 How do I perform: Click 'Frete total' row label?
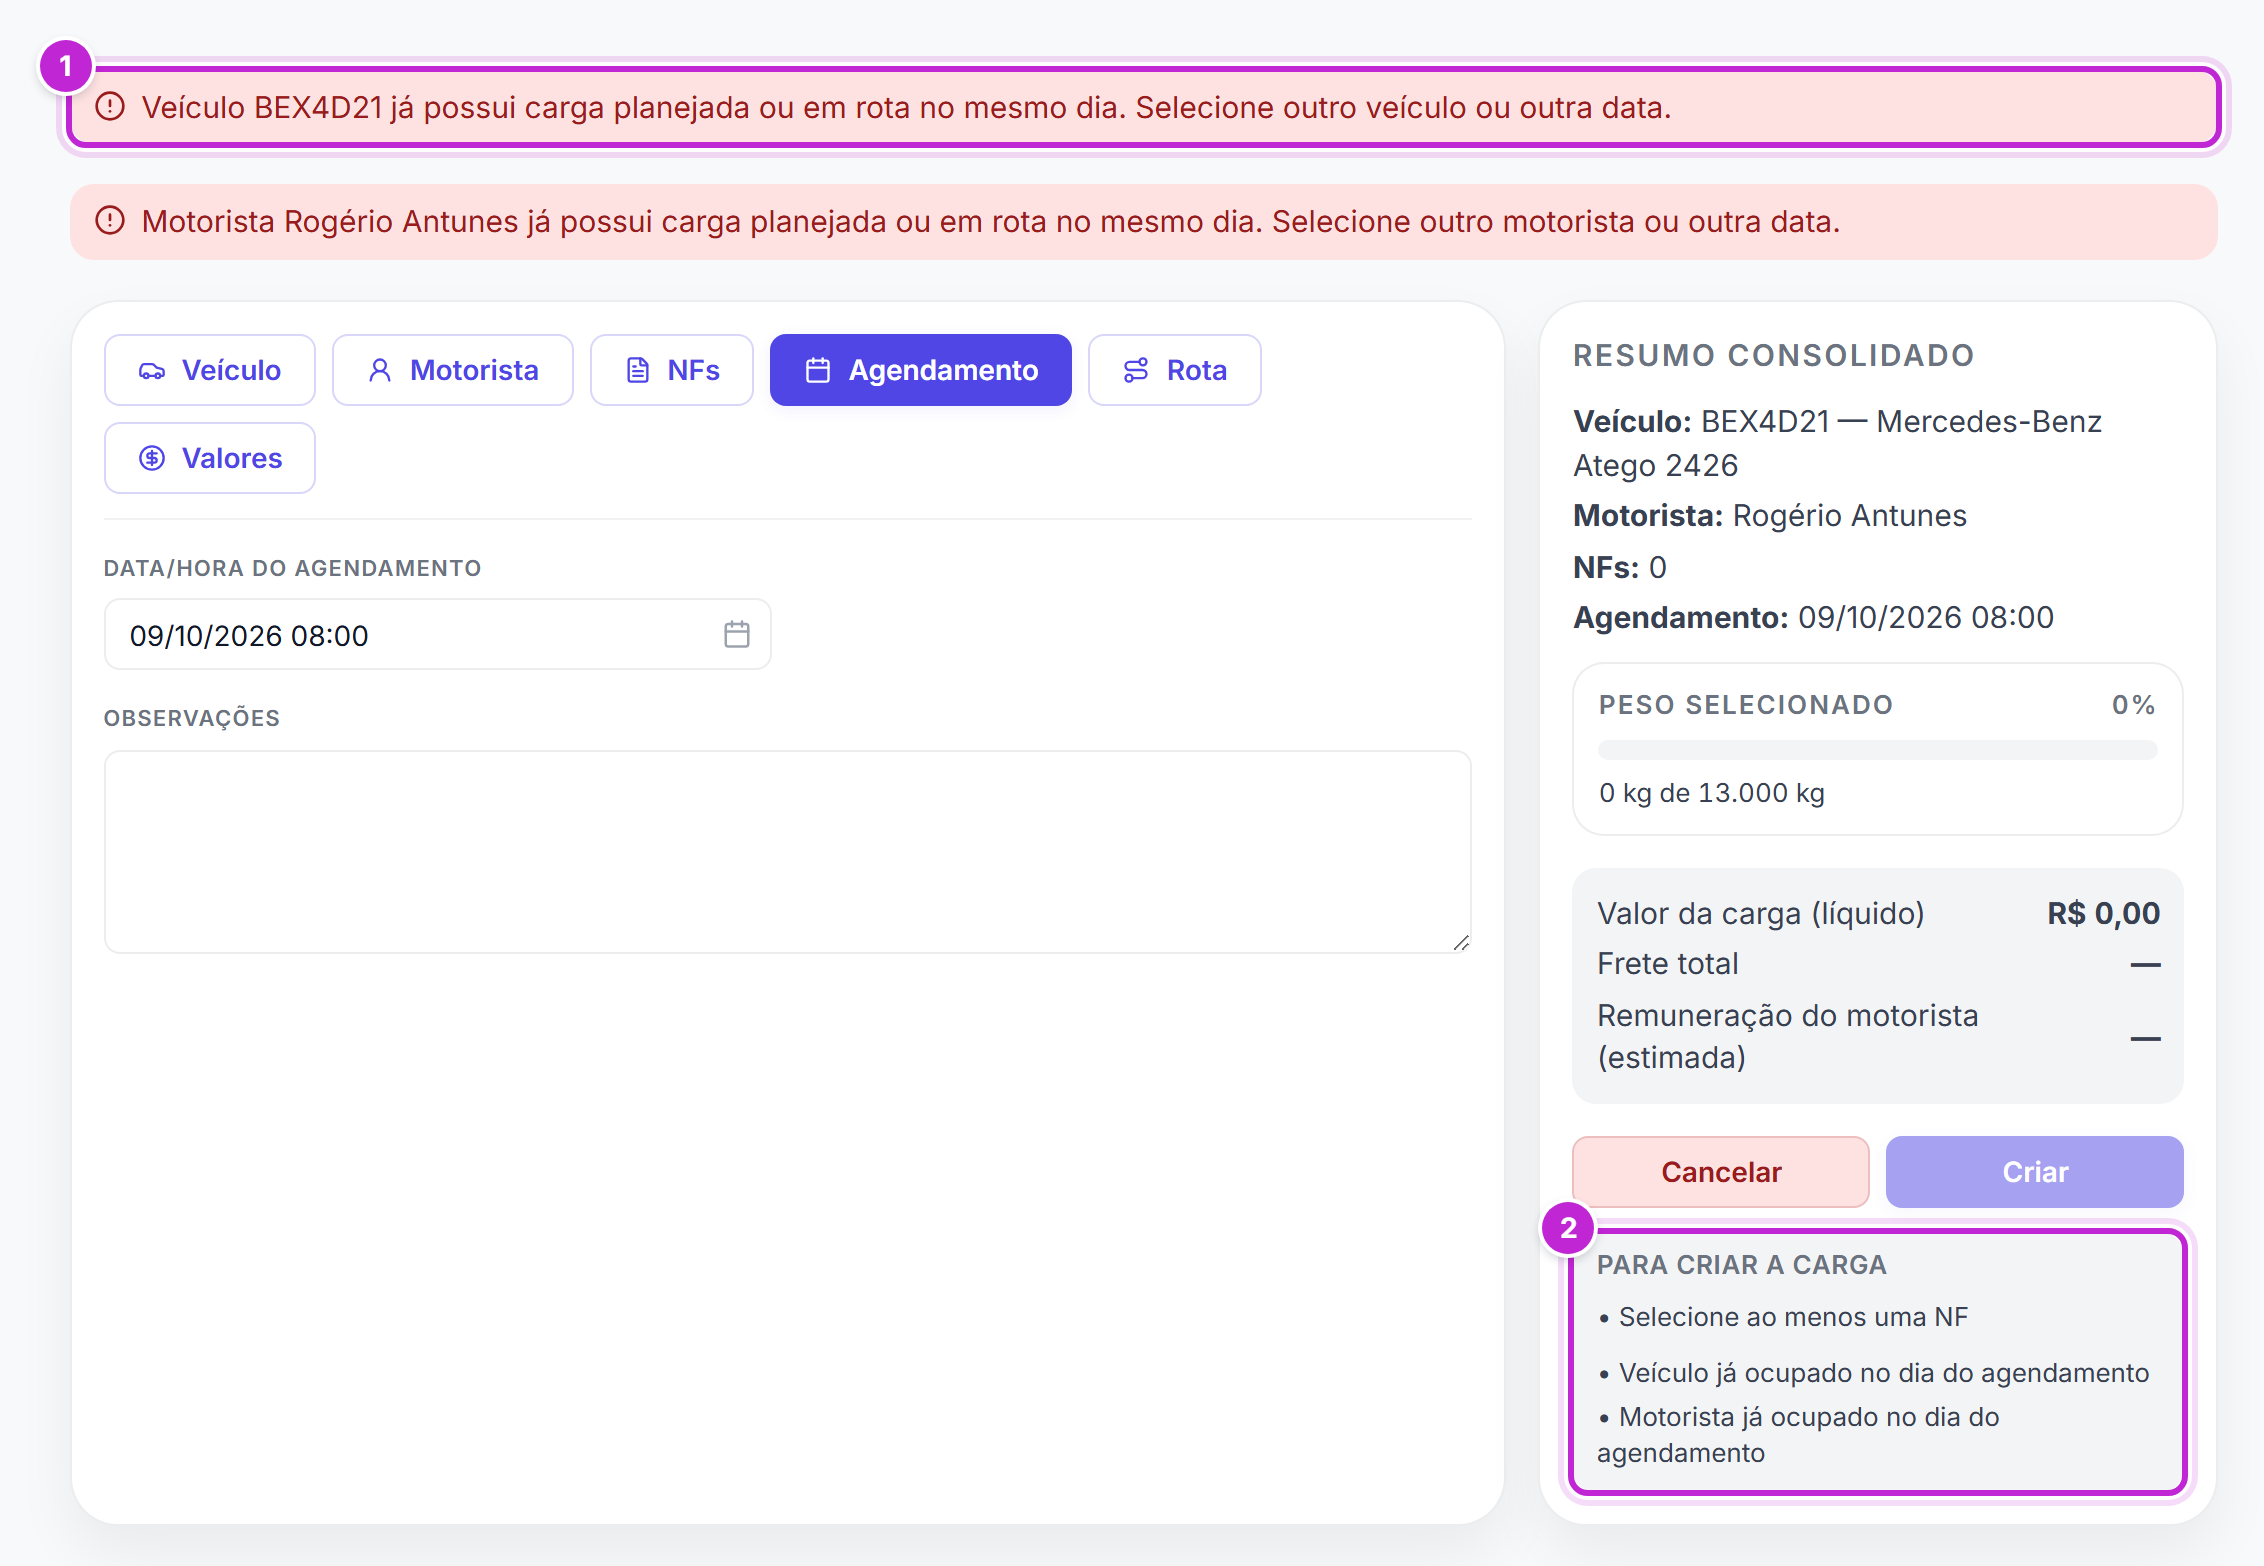(x=1668, y=964)
